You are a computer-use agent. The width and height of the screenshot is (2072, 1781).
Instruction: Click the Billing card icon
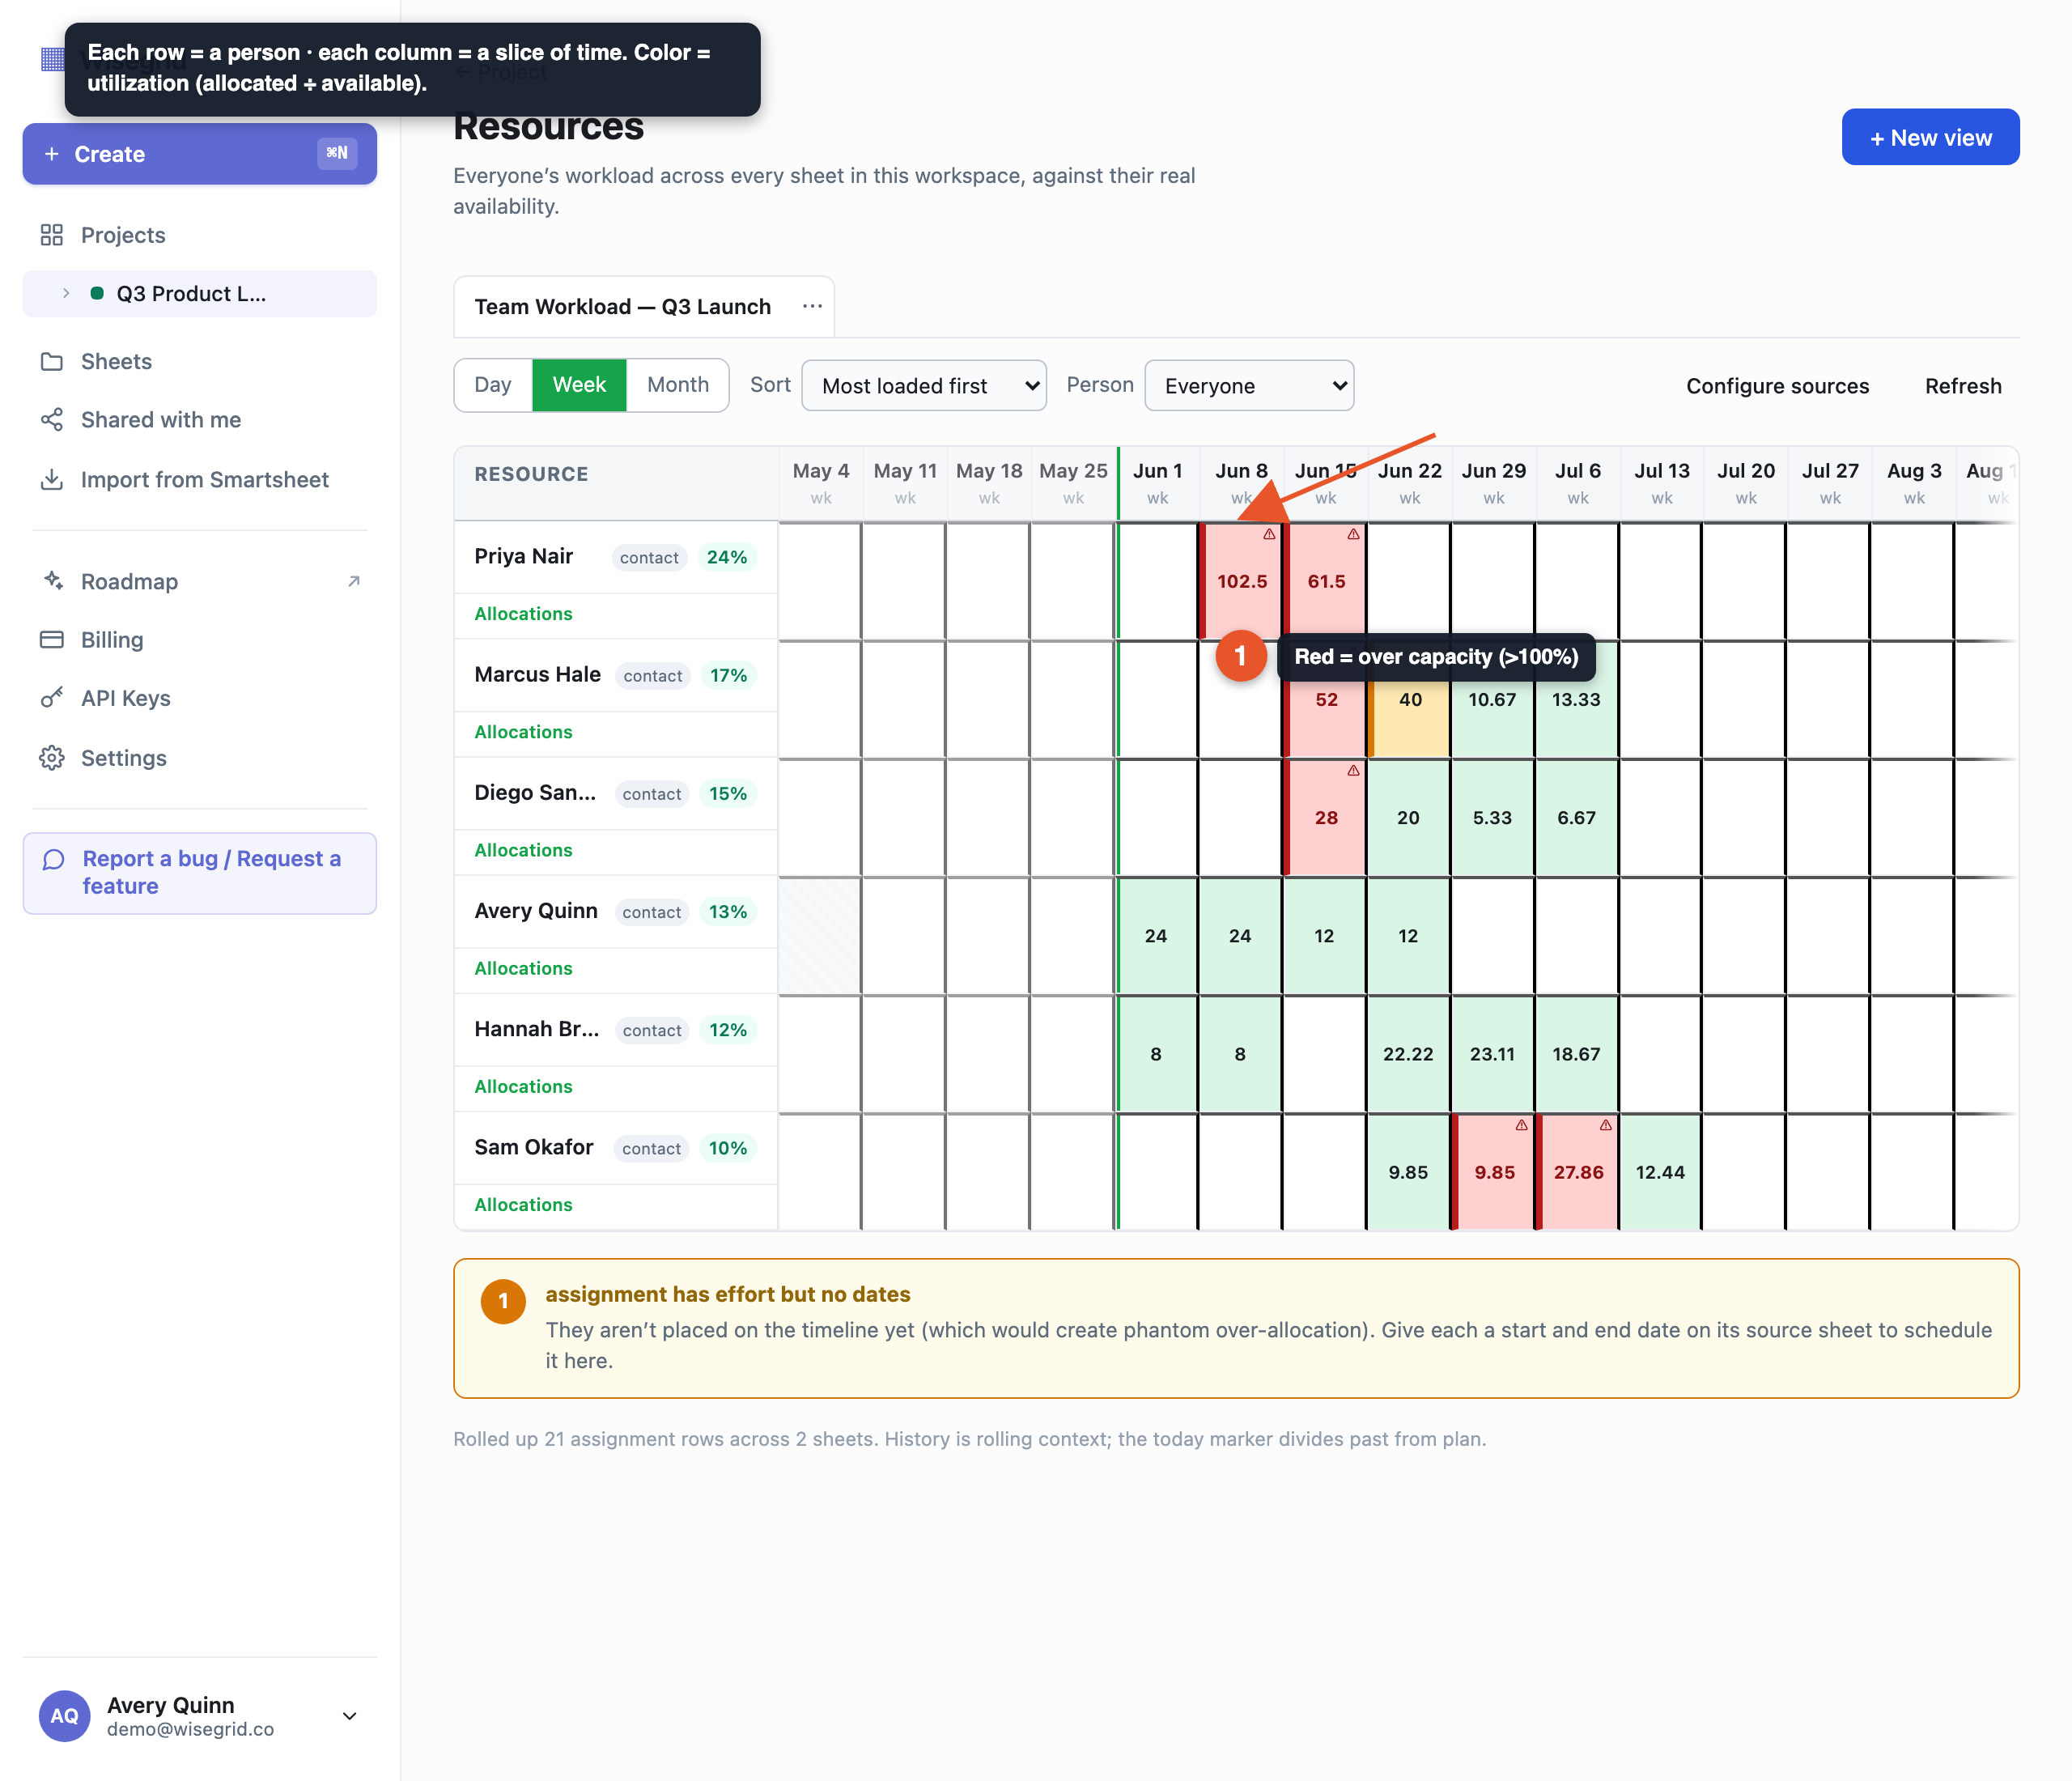52,640
